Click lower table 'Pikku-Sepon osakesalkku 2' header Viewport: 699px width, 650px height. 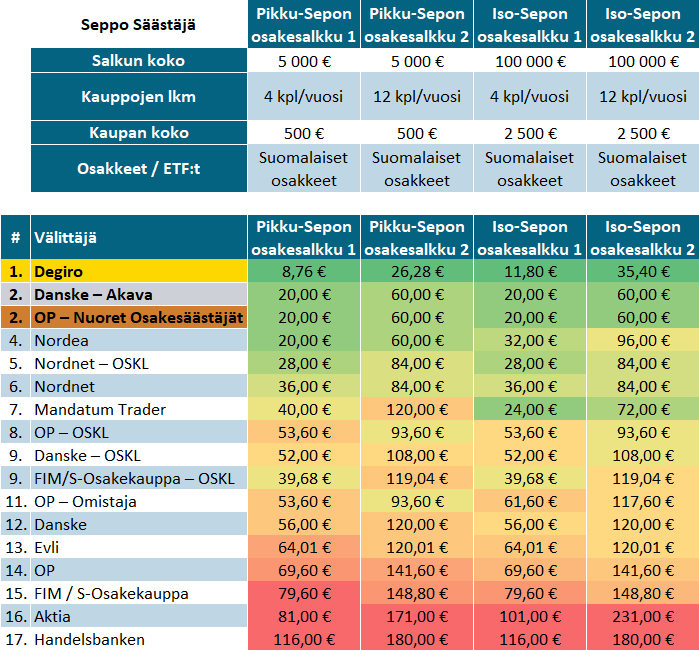(417, 237)
